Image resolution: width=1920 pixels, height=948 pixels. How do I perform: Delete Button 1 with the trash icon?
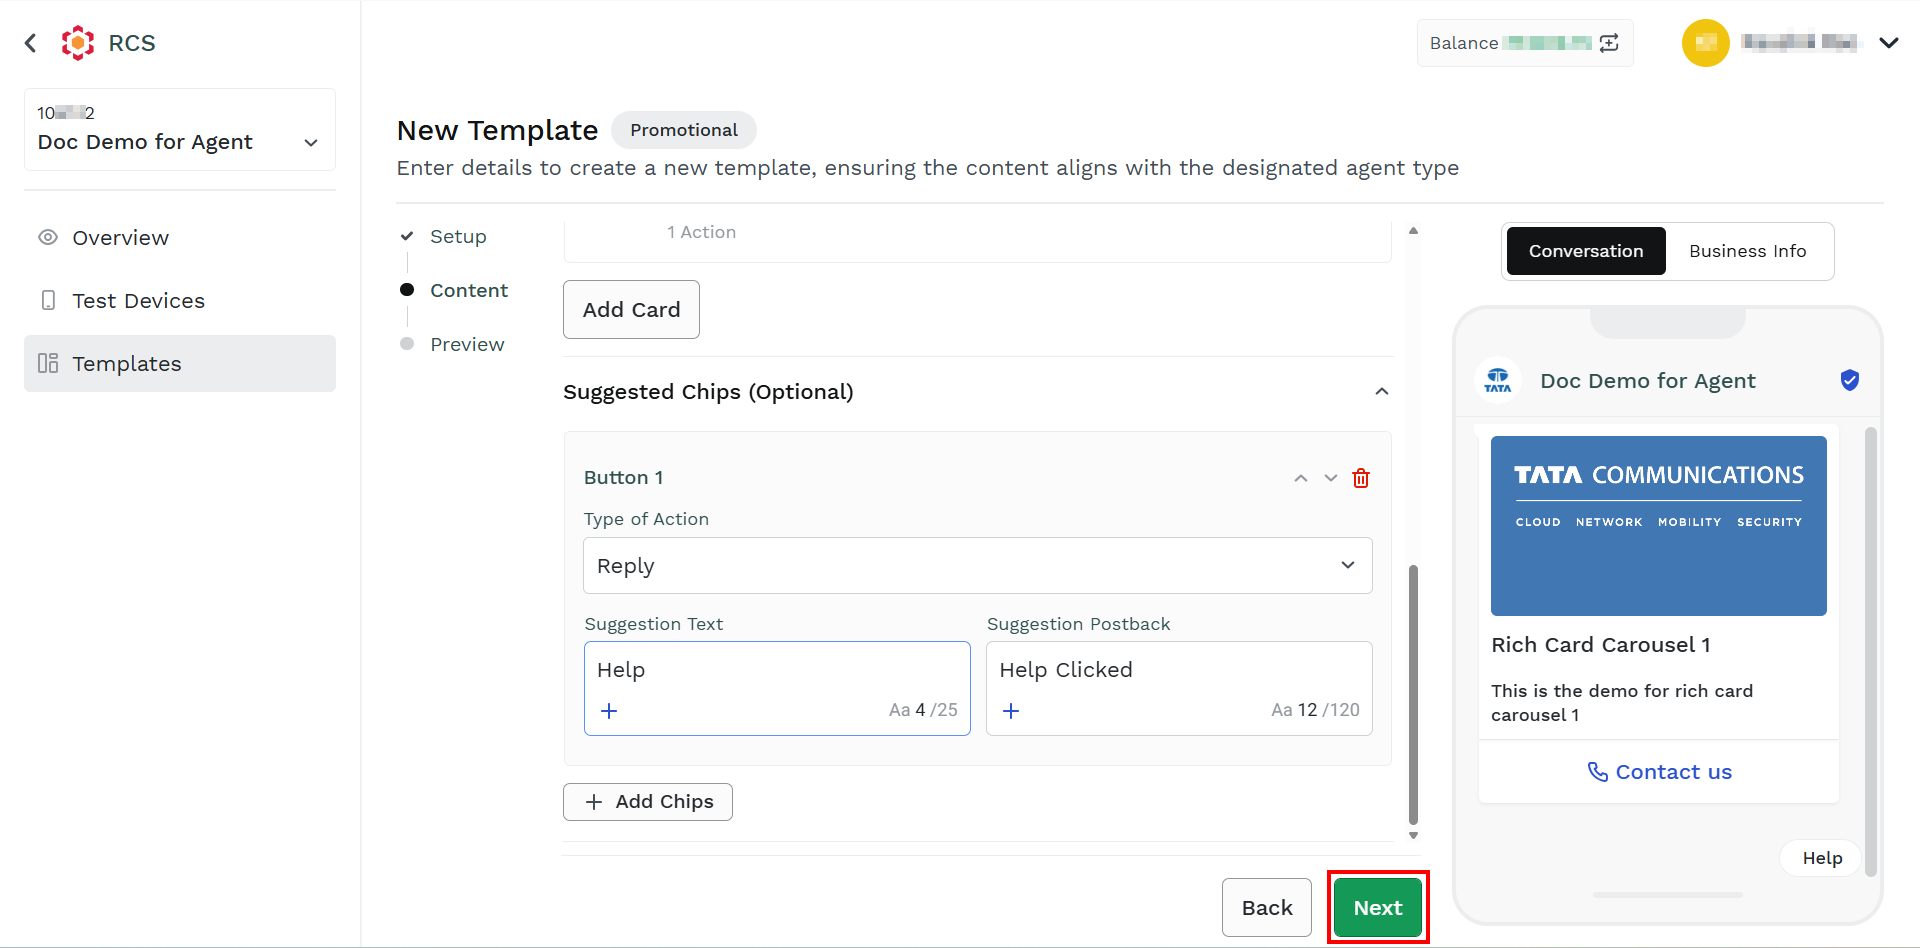click(1361, 478)
